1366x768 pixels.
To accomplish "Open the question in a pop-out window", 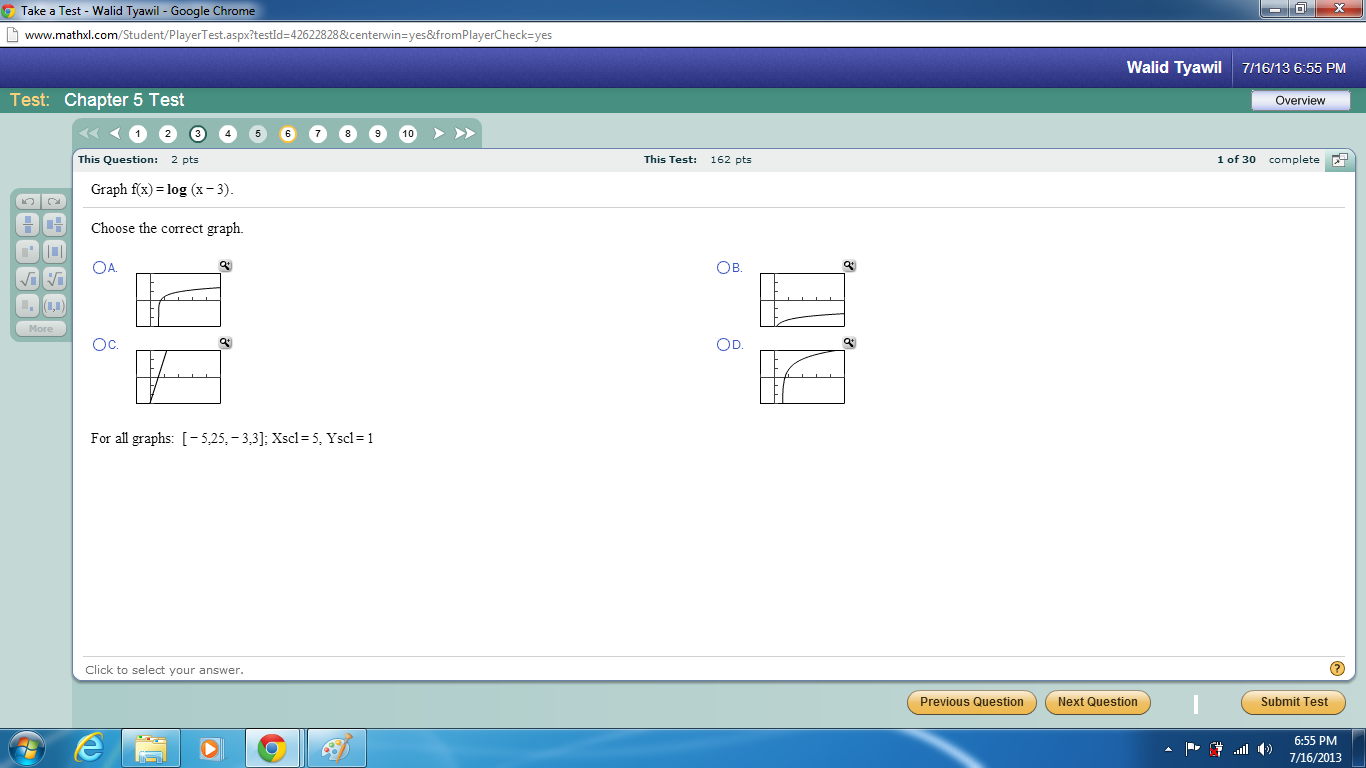I will click(1339, 160).
